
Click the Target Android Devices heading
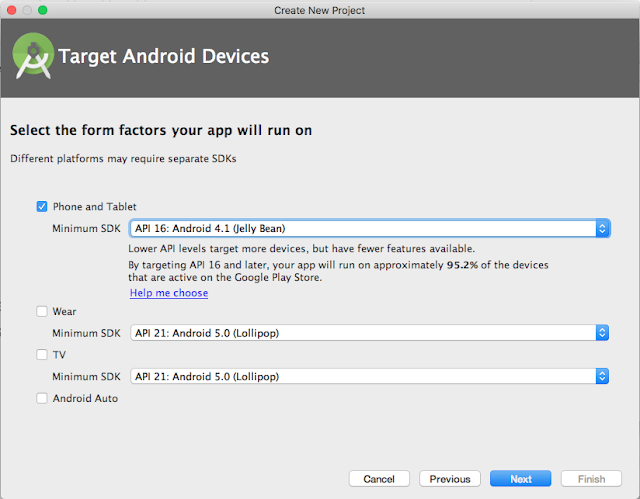pos(164,56)
